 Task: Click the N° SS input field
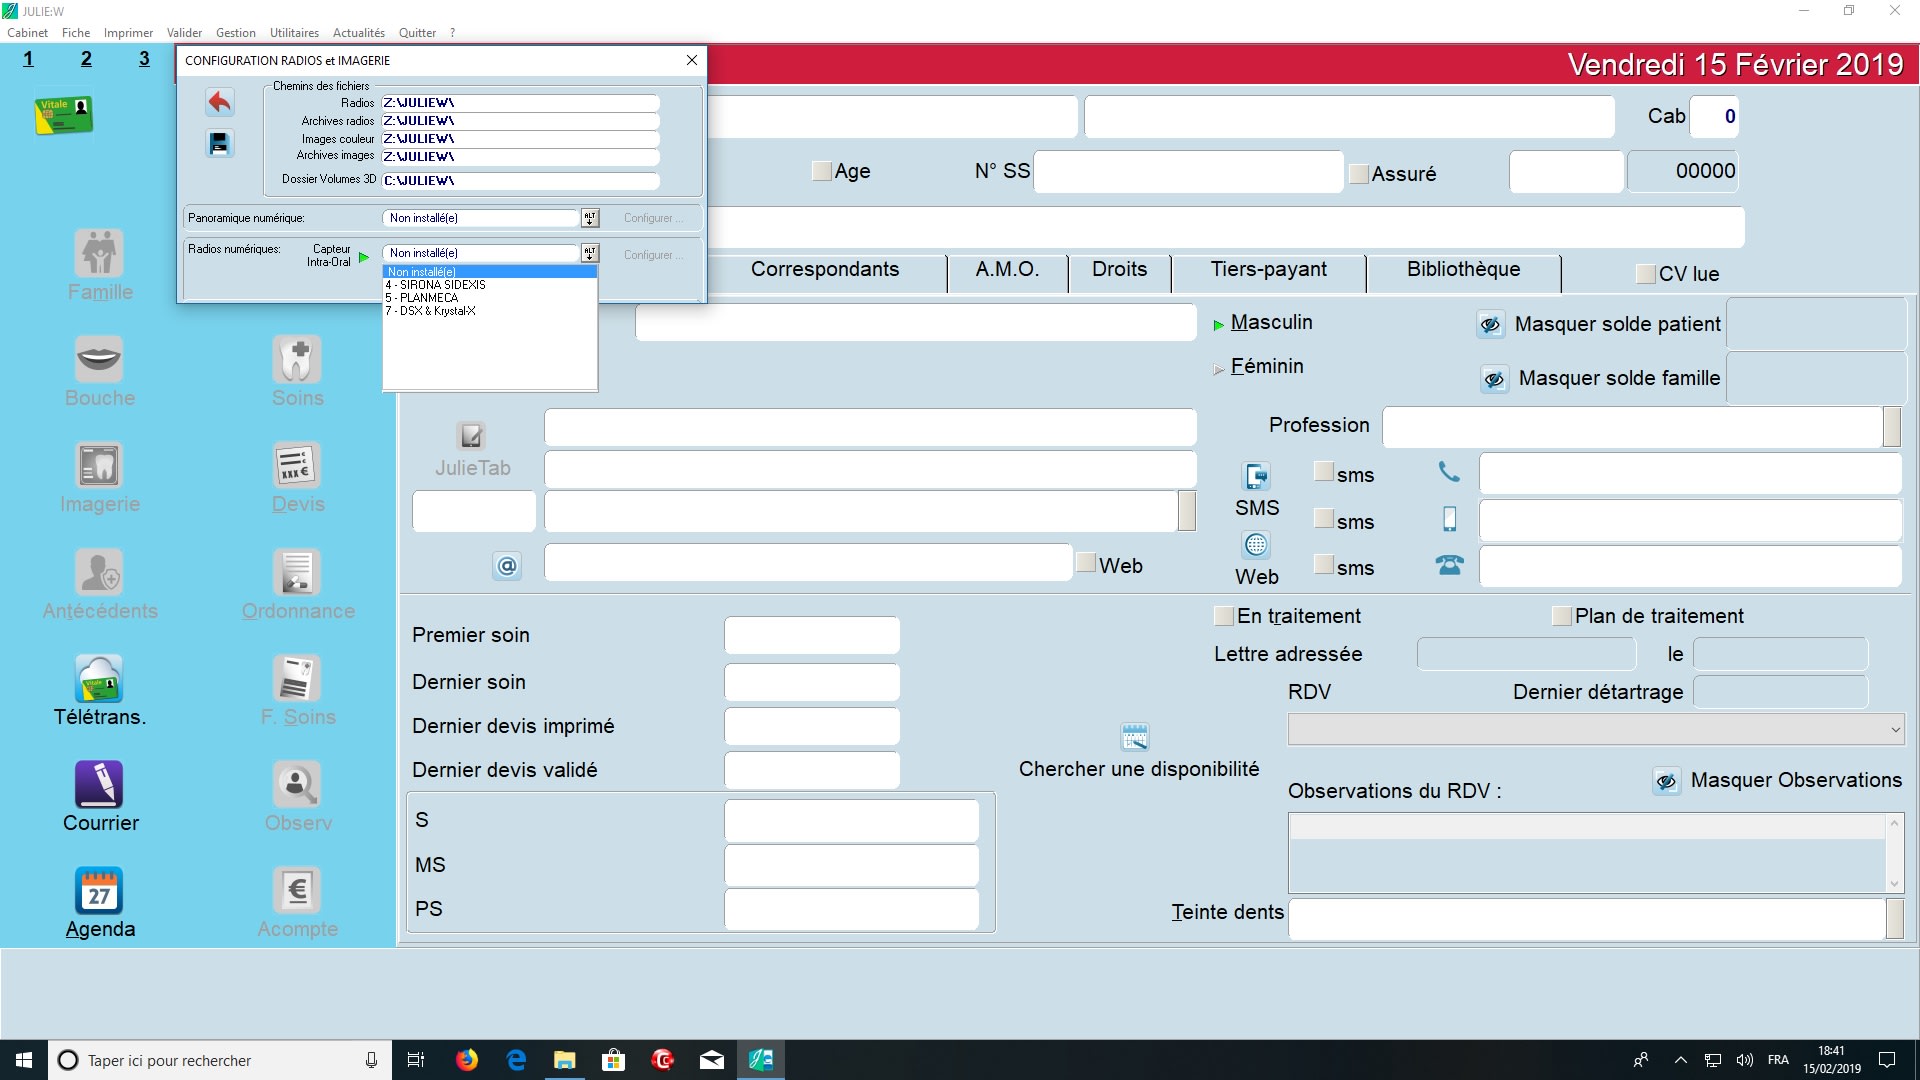(1187, 172)
